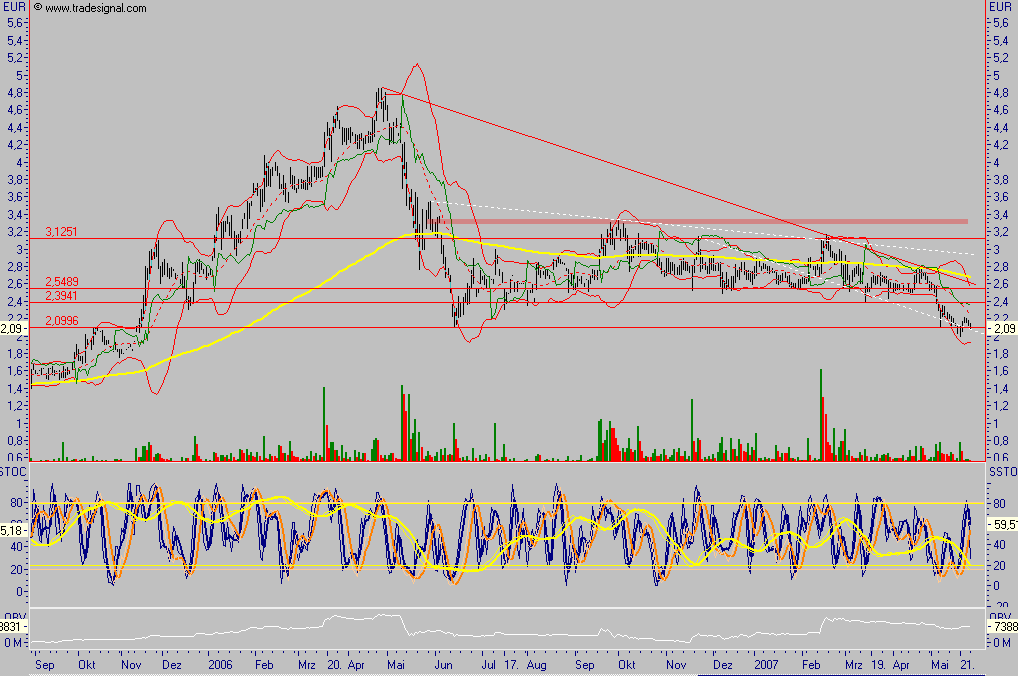
Task: Click the 2,5489 horizontal line label
Action: coord(62,282)
